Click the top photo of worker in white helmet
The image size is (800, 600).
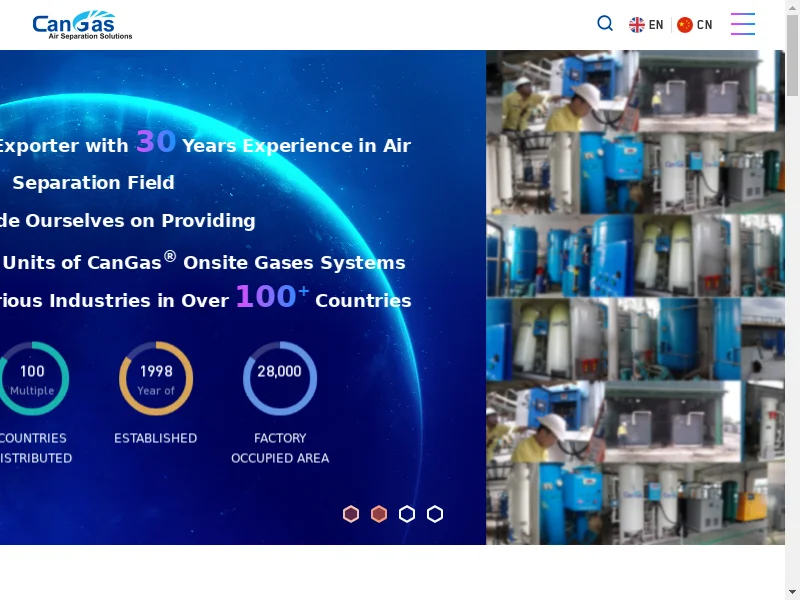[x=562, y=91]
